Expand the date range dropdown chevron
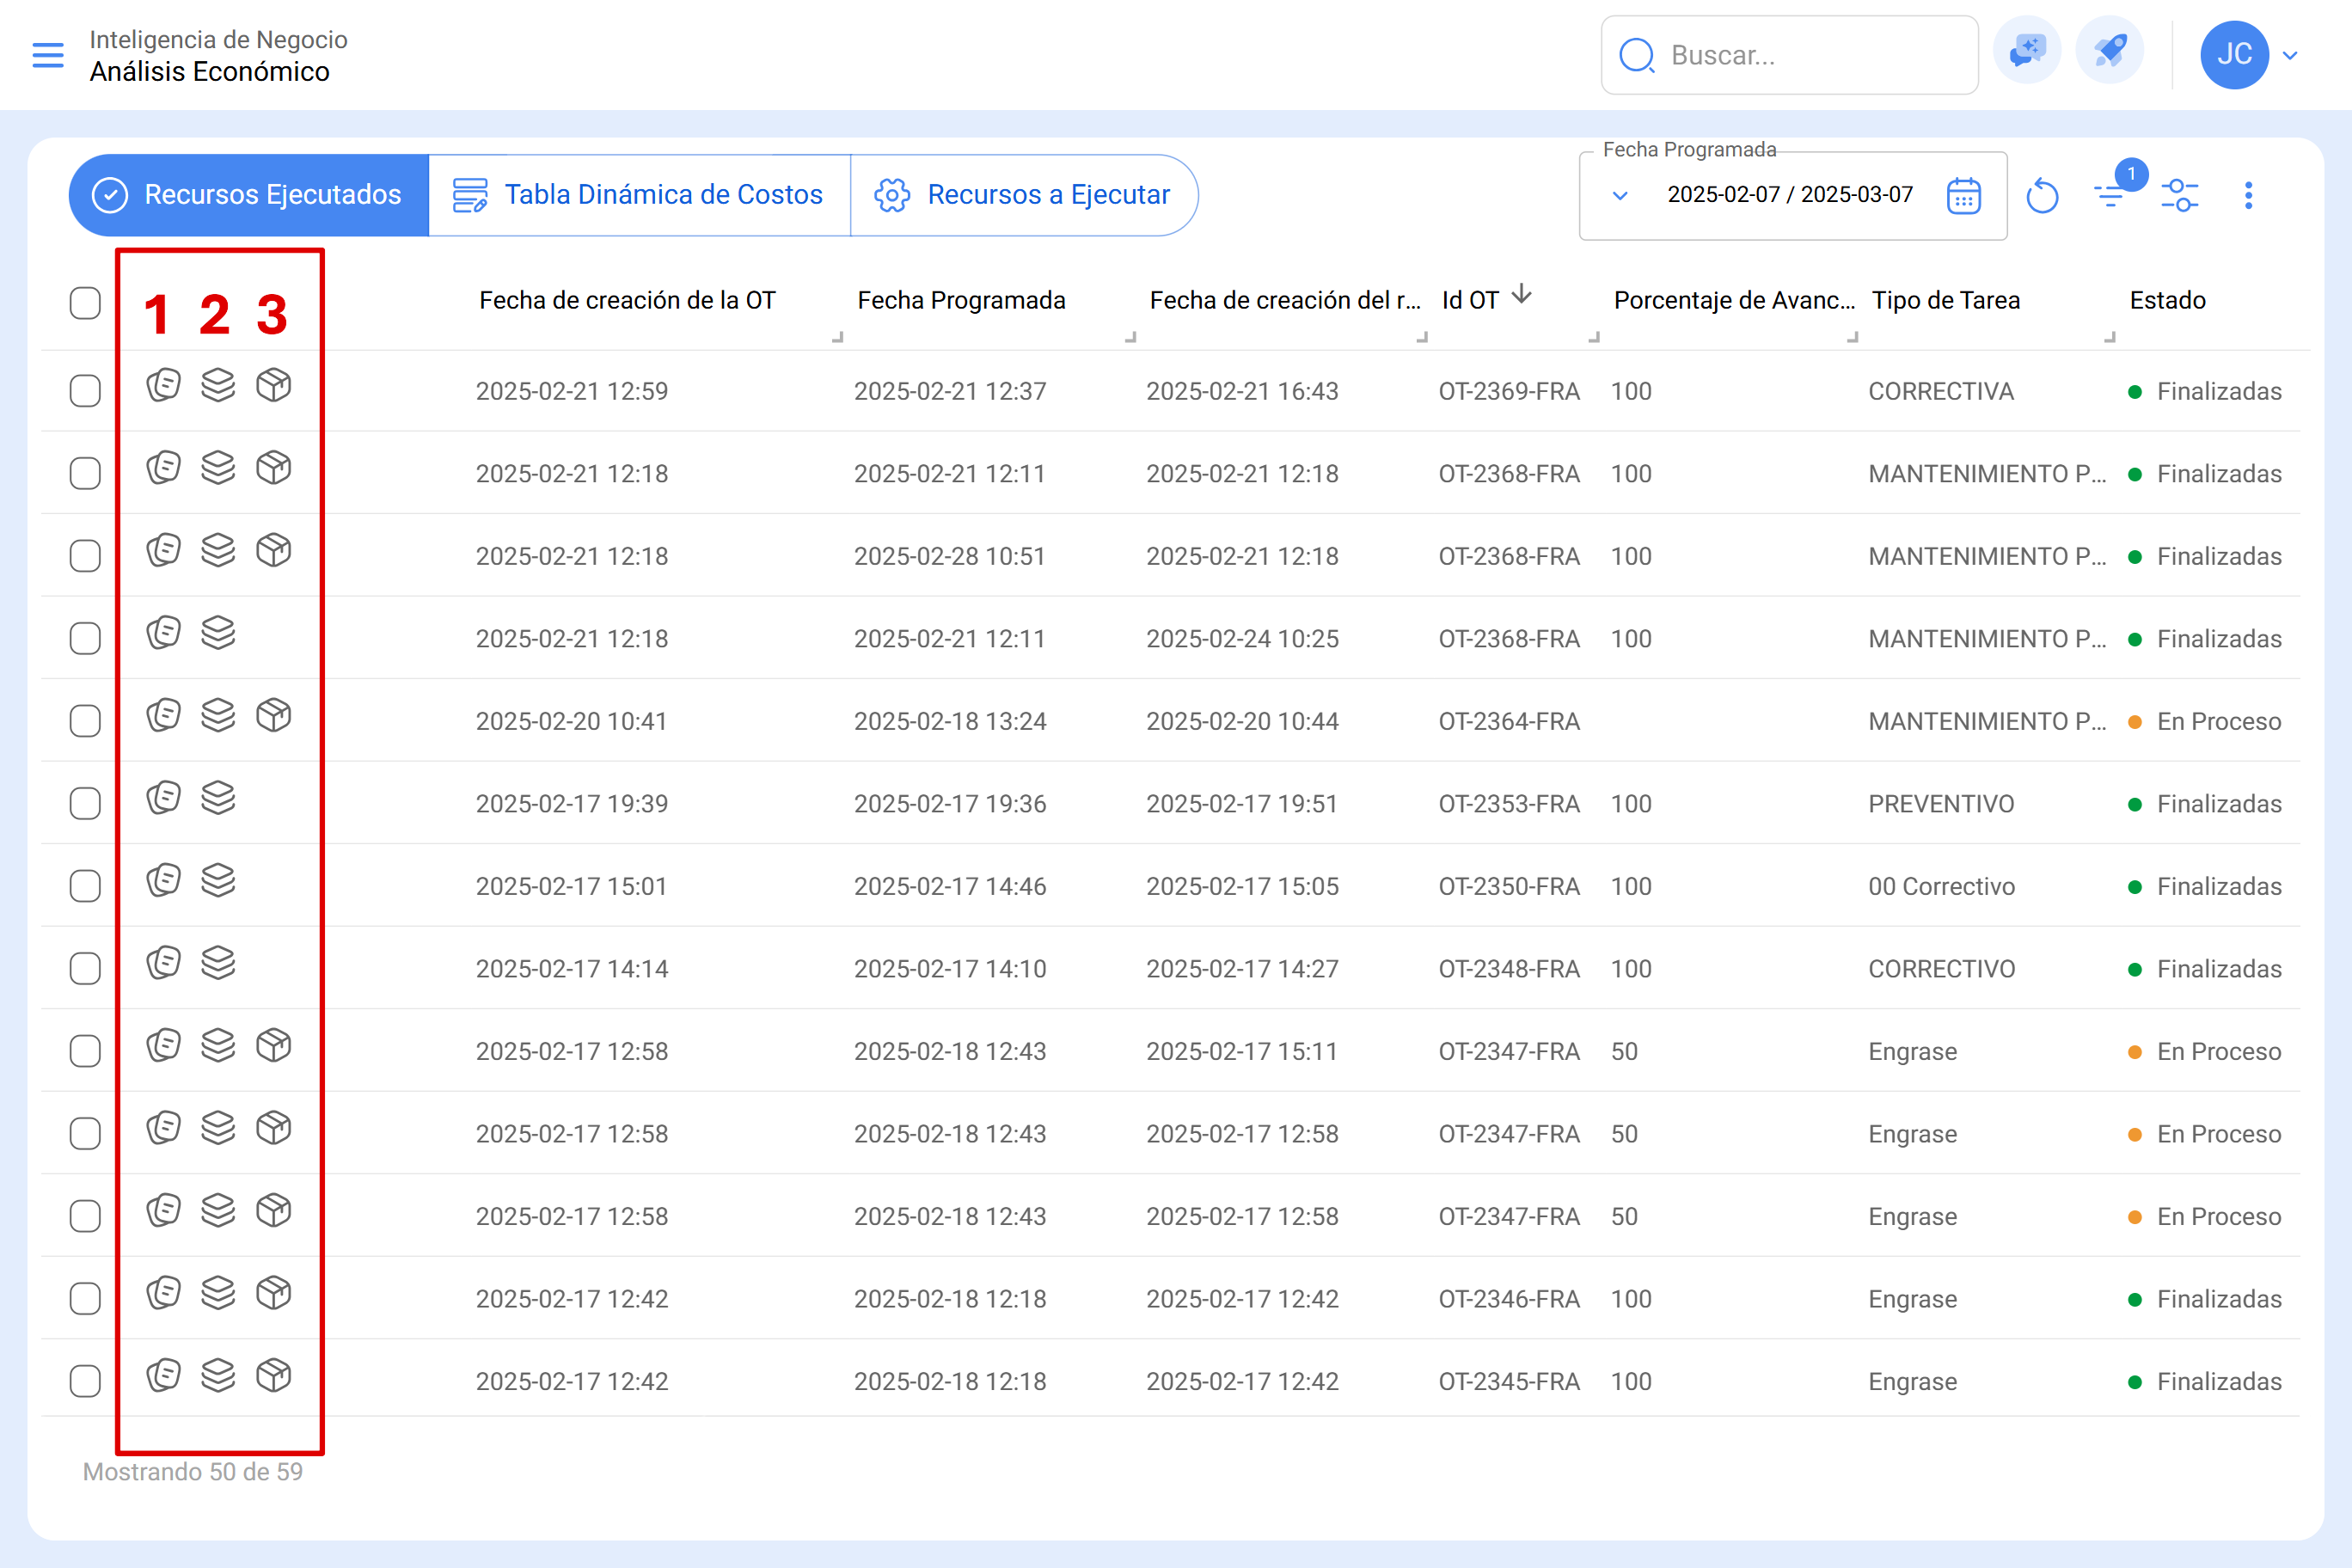This screenshot has width=2352, height=1568. tap(1620, 196)
